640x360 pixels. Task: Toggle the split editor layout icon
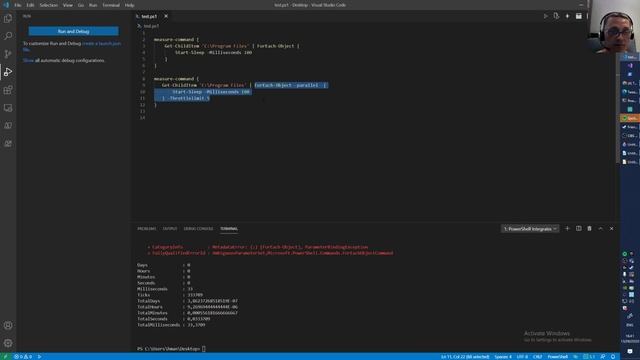pyautogui.click(x=578, y=16)
